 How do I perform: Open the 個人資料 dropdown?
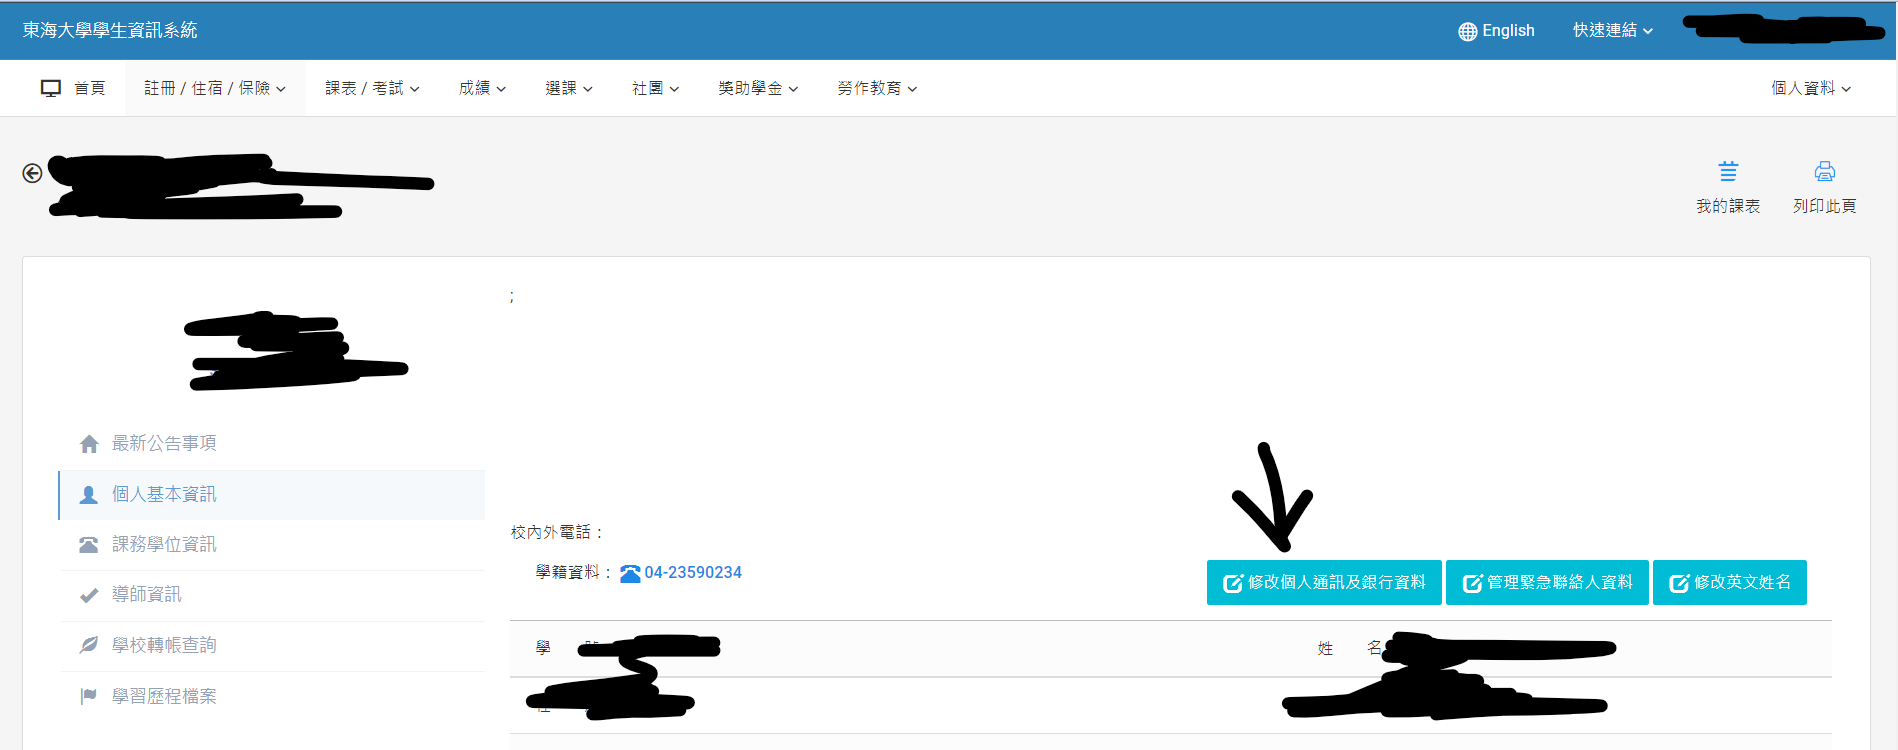coord(1811,88)
